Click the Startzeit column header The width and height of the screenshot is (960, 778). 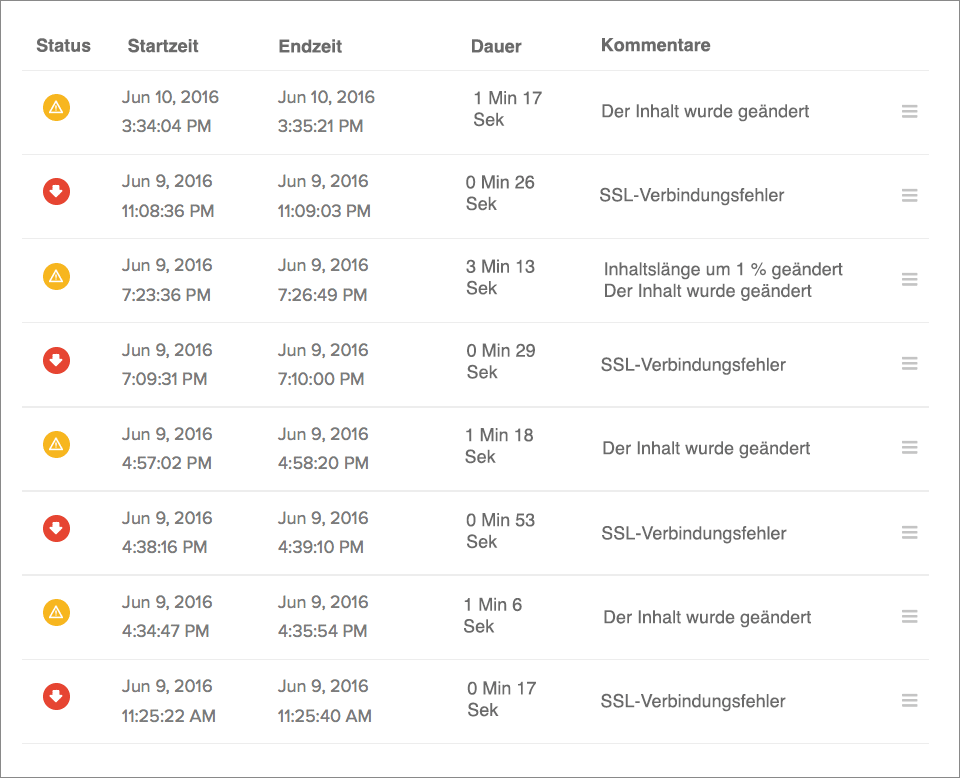(x=163, y=45)
